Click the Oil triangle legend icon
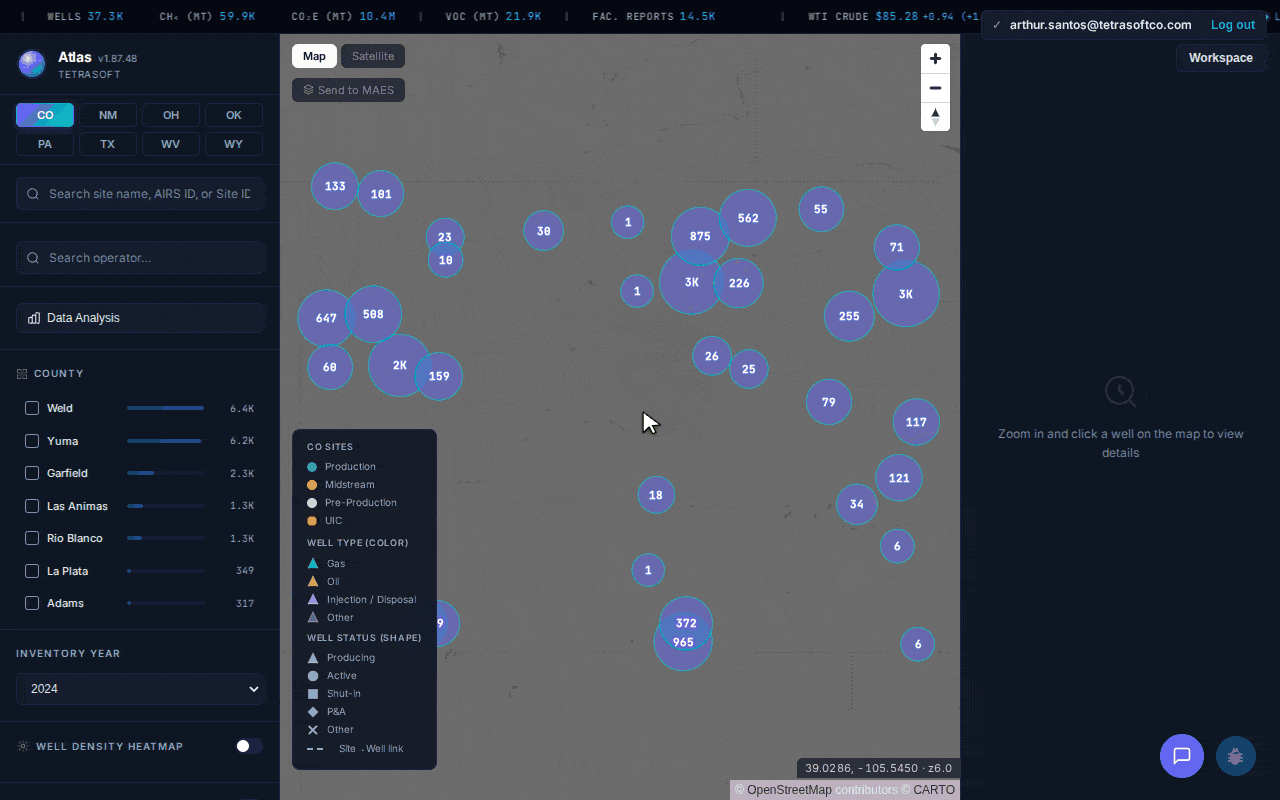The height and width of the screenshot is (800, 1280). click(x=313, y=581)
